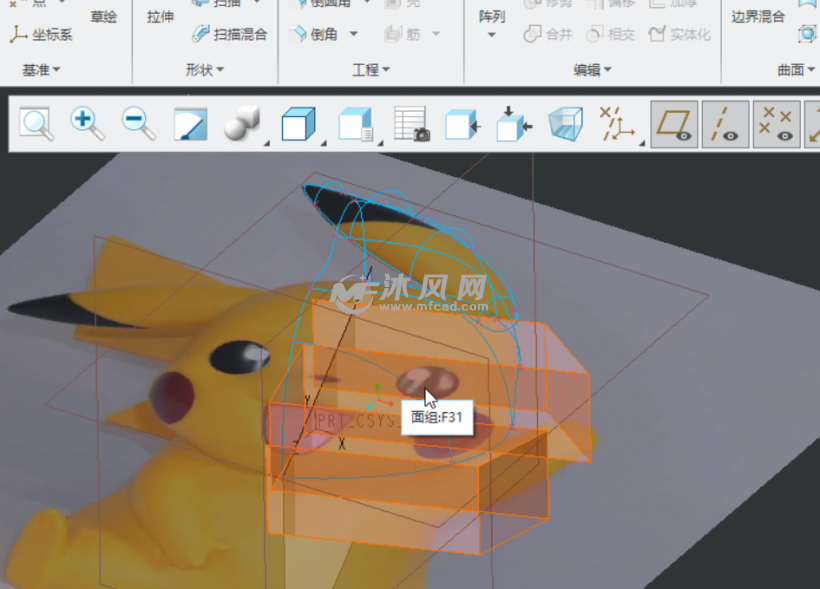Select the 坐标系 coordinate system tool
The height and width of the screenshot is (589, 820).
(41, 35)
